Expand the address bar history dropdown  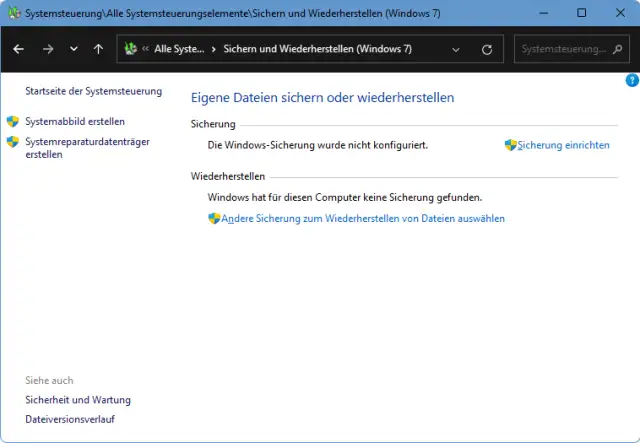(457, 49)
